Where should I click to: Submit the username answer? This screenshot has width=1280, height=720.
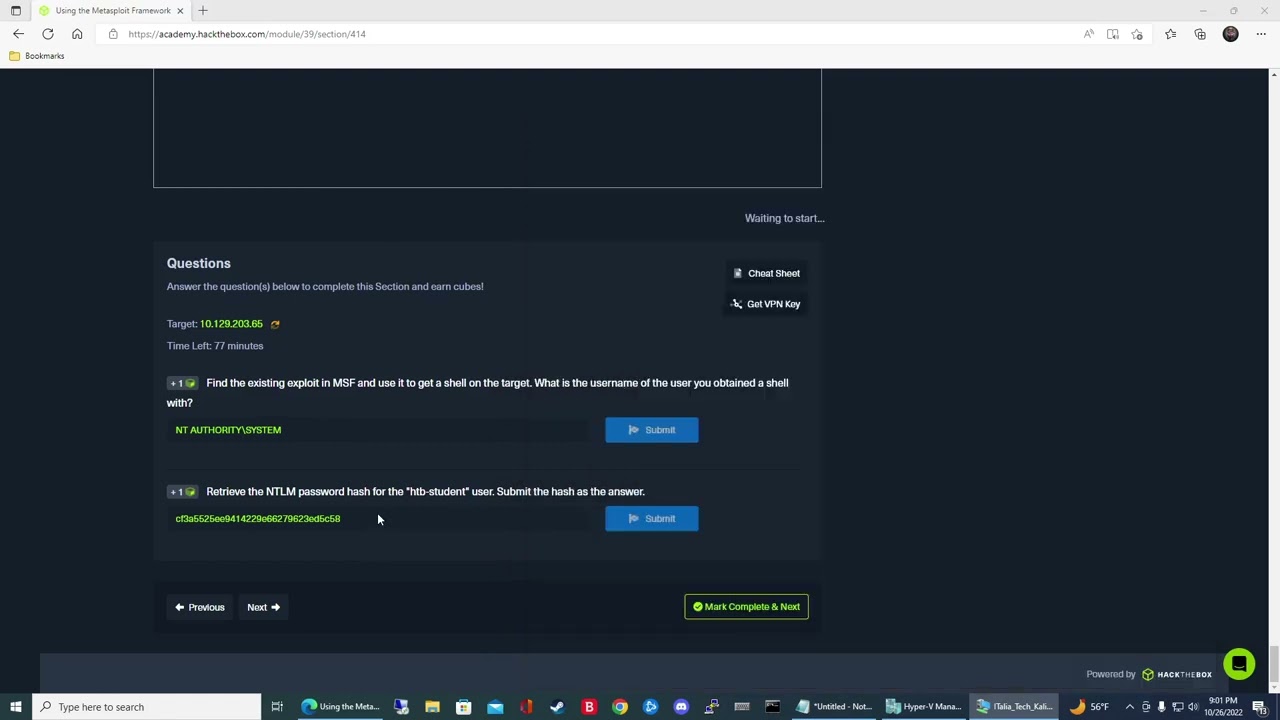652,430
